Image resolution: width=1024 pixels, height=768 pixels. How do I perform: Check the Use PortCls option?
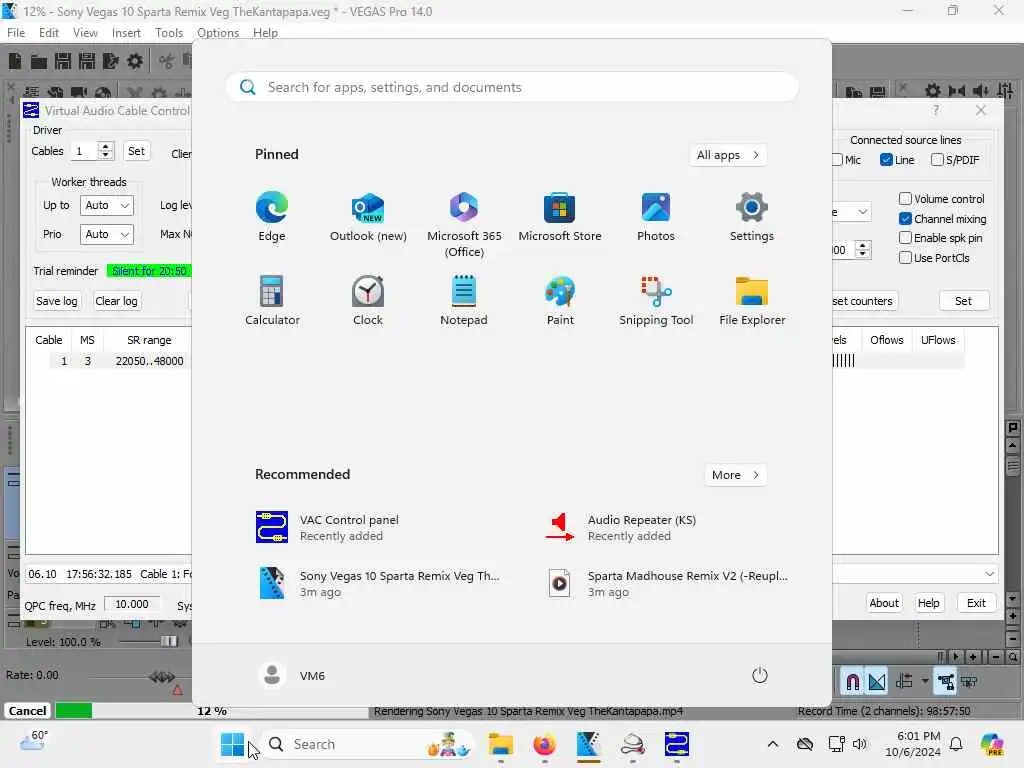click(x=905, y=257)
